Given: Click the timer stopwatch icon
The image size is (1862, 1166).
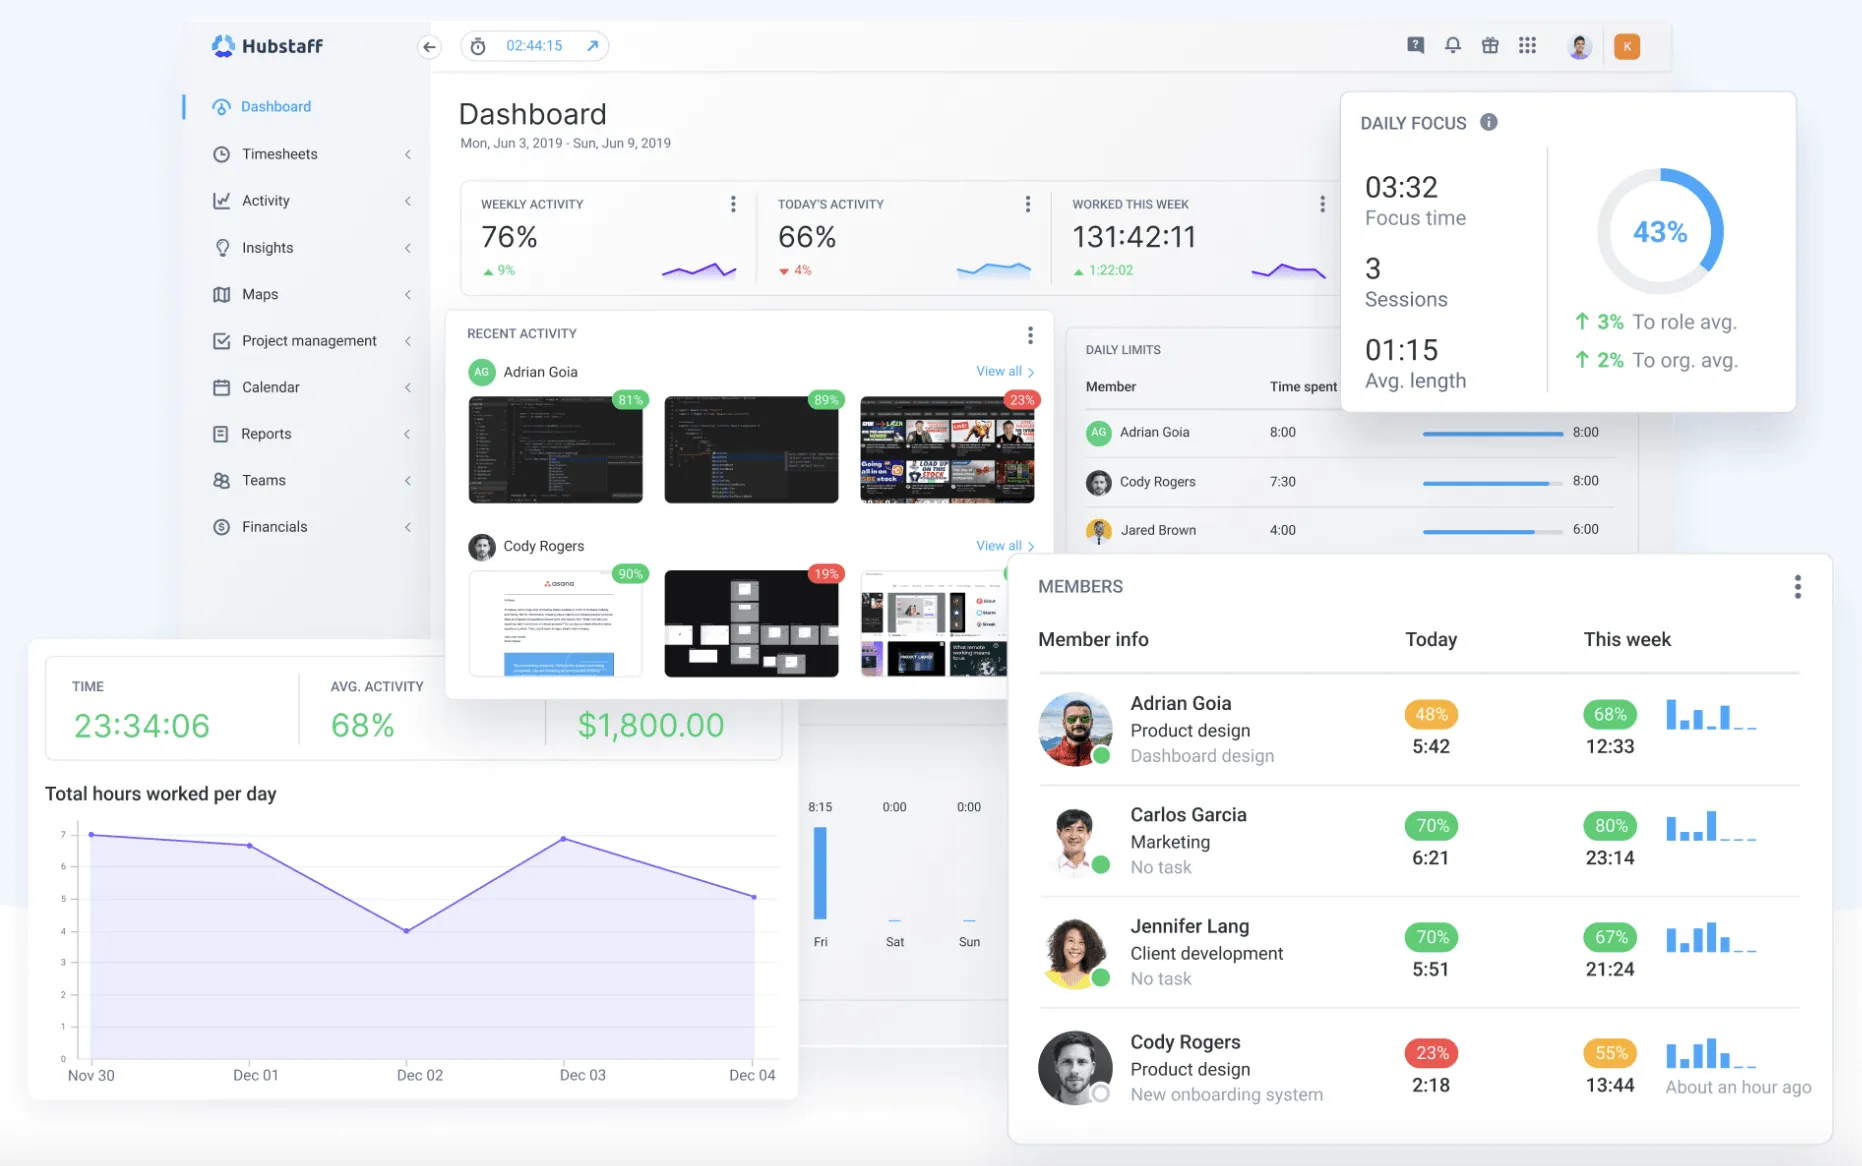Looking at the screenshot, I should pyautogui.click(x=478, y=46).
